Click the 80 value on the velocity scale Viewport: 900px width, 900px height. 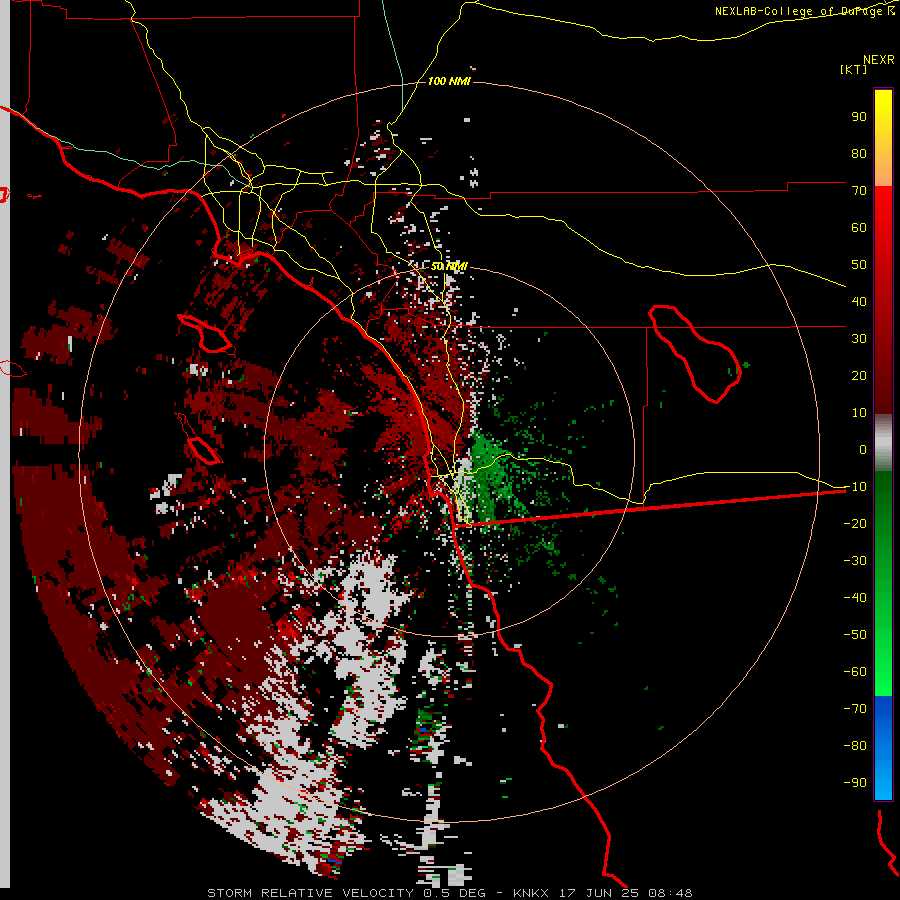click(859, 153)
